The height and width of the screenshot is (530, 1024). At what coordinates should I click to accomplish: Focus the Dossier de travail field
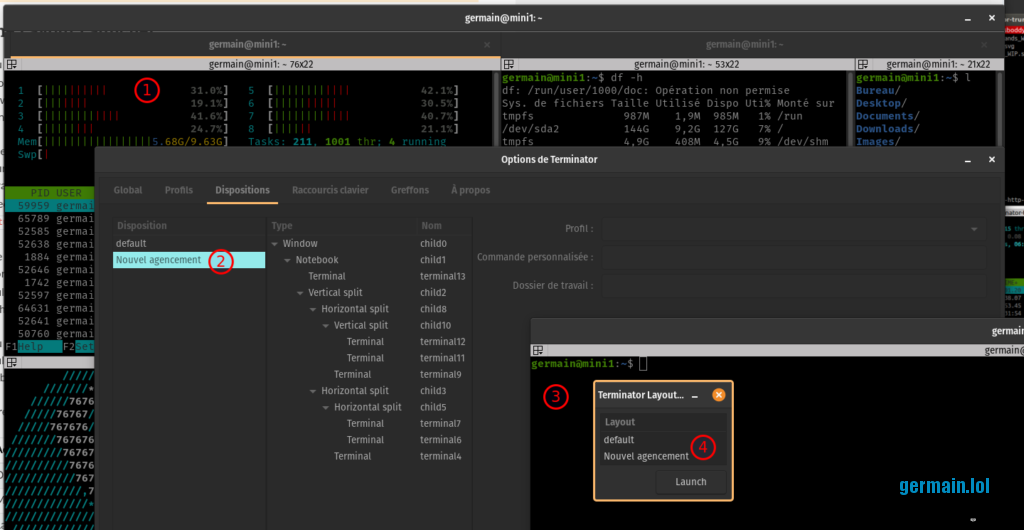(794, 285)
